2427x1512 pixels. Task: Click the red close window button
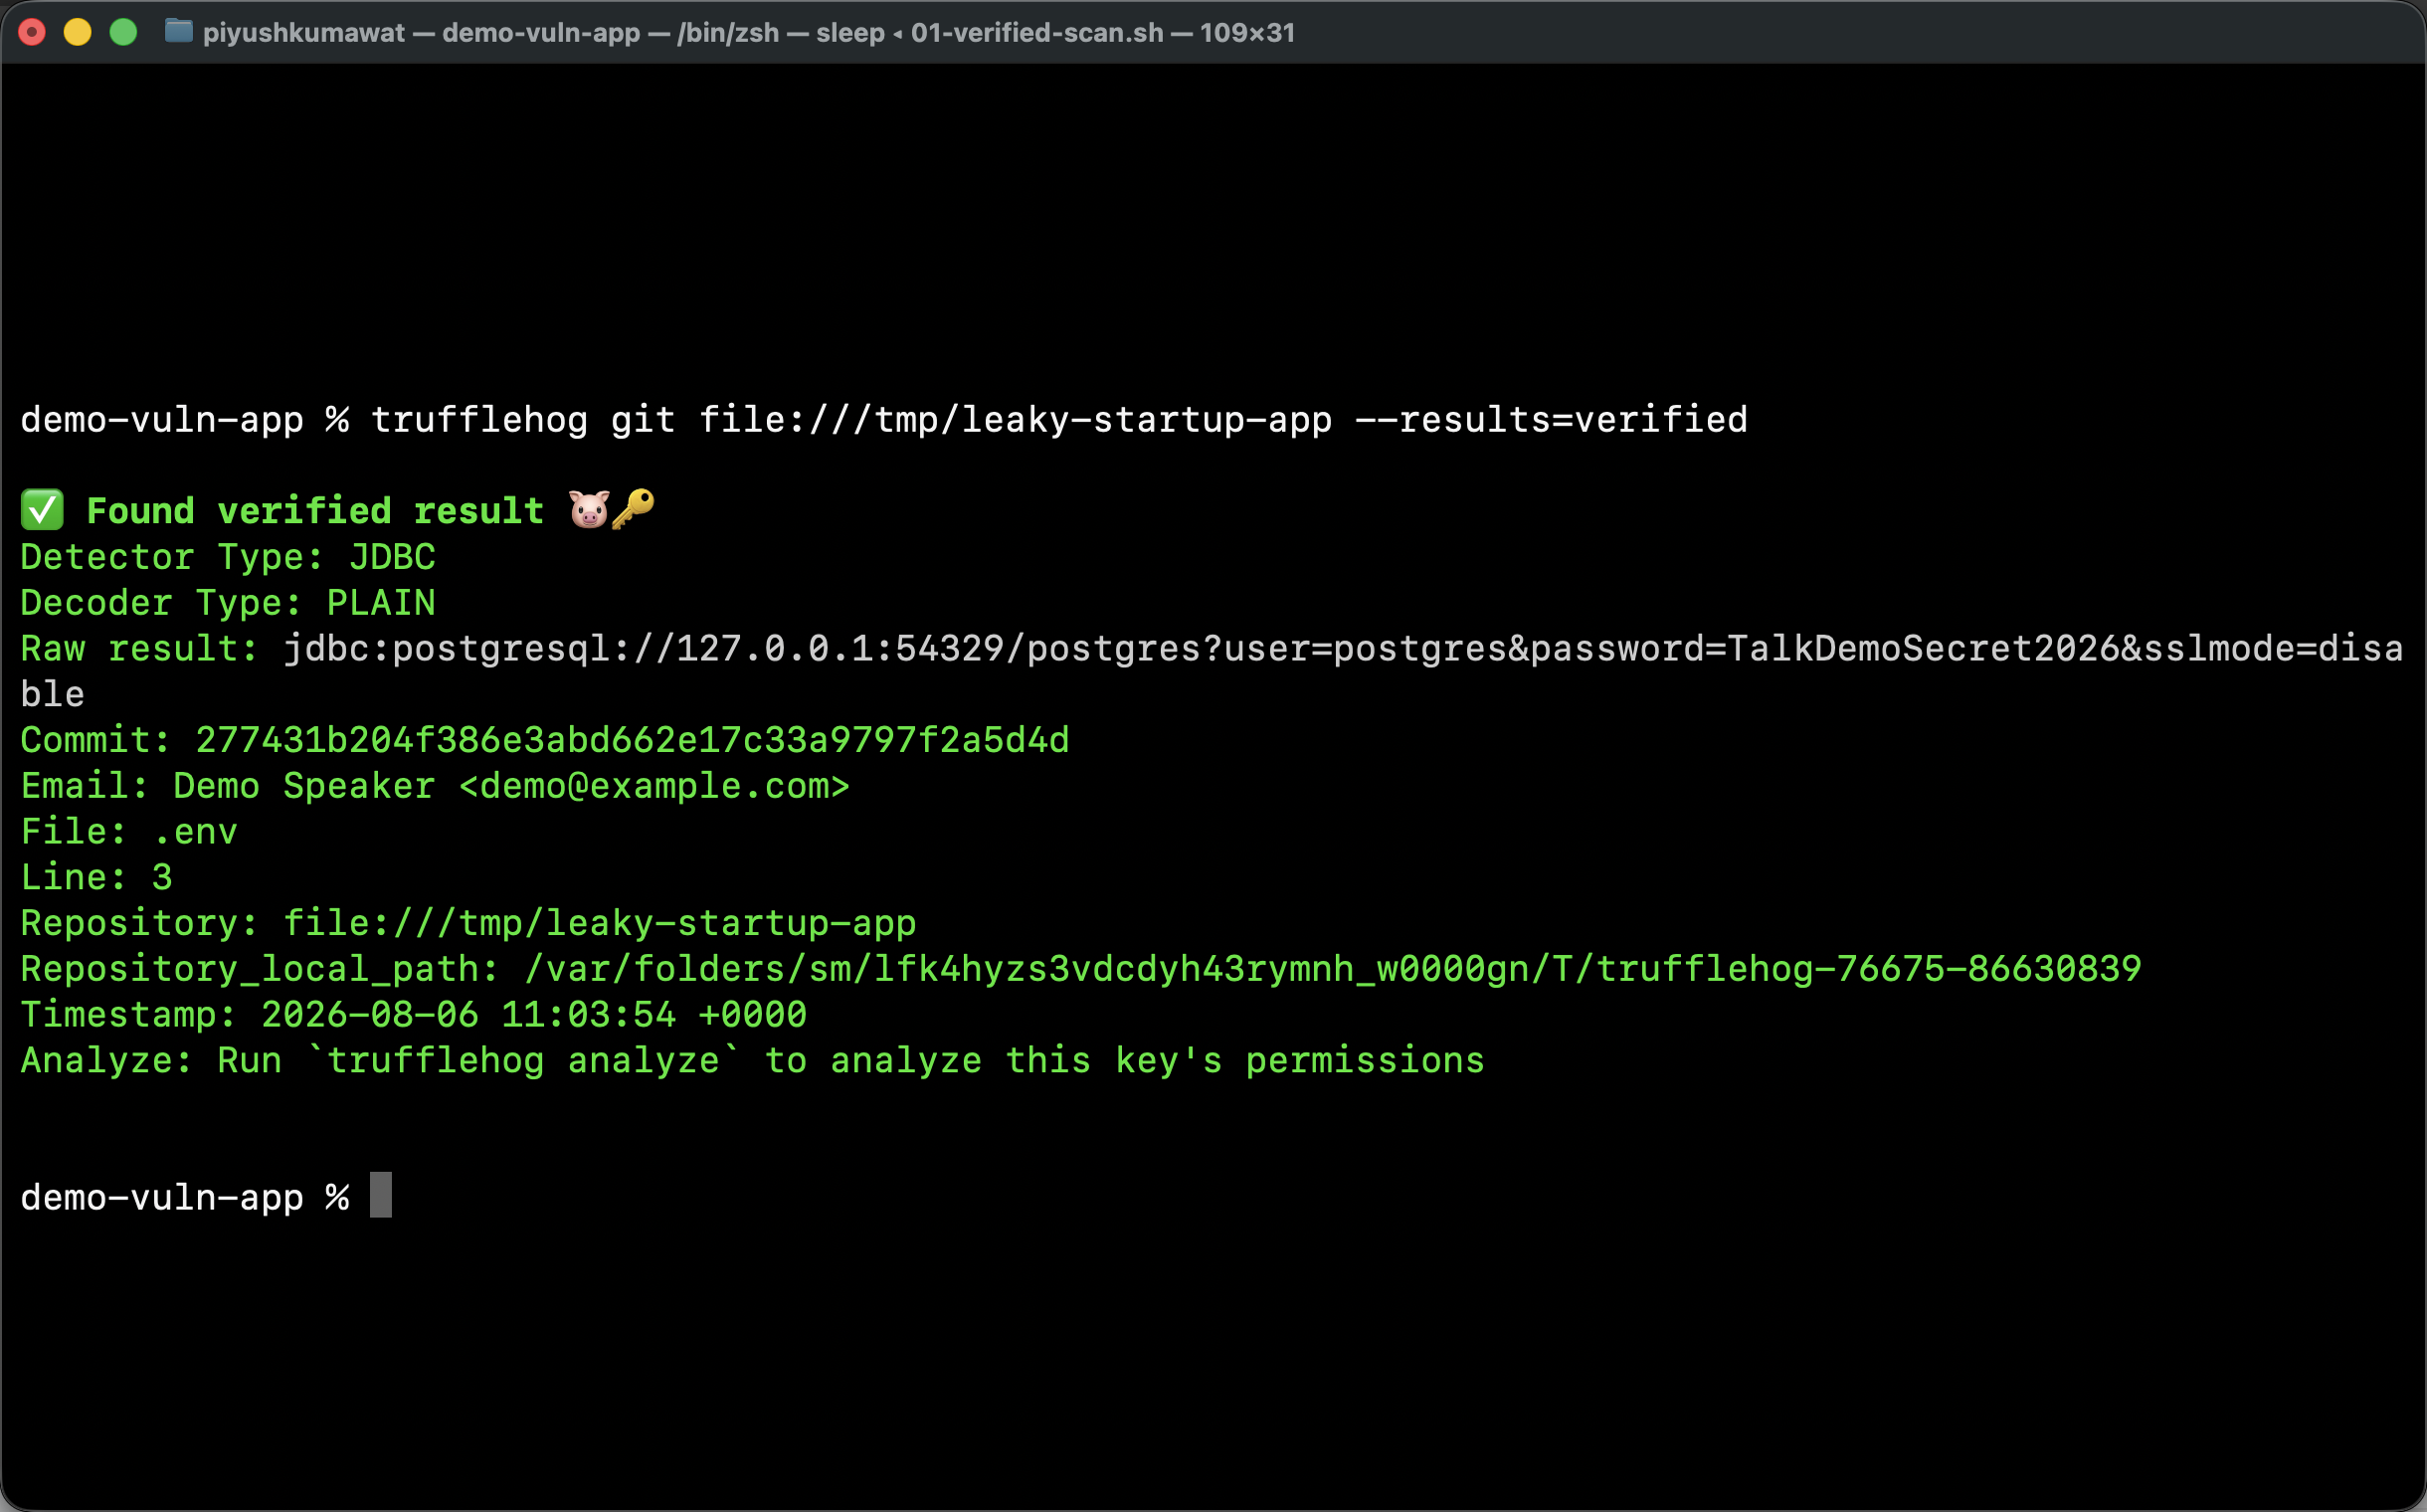tap(32, 33)
